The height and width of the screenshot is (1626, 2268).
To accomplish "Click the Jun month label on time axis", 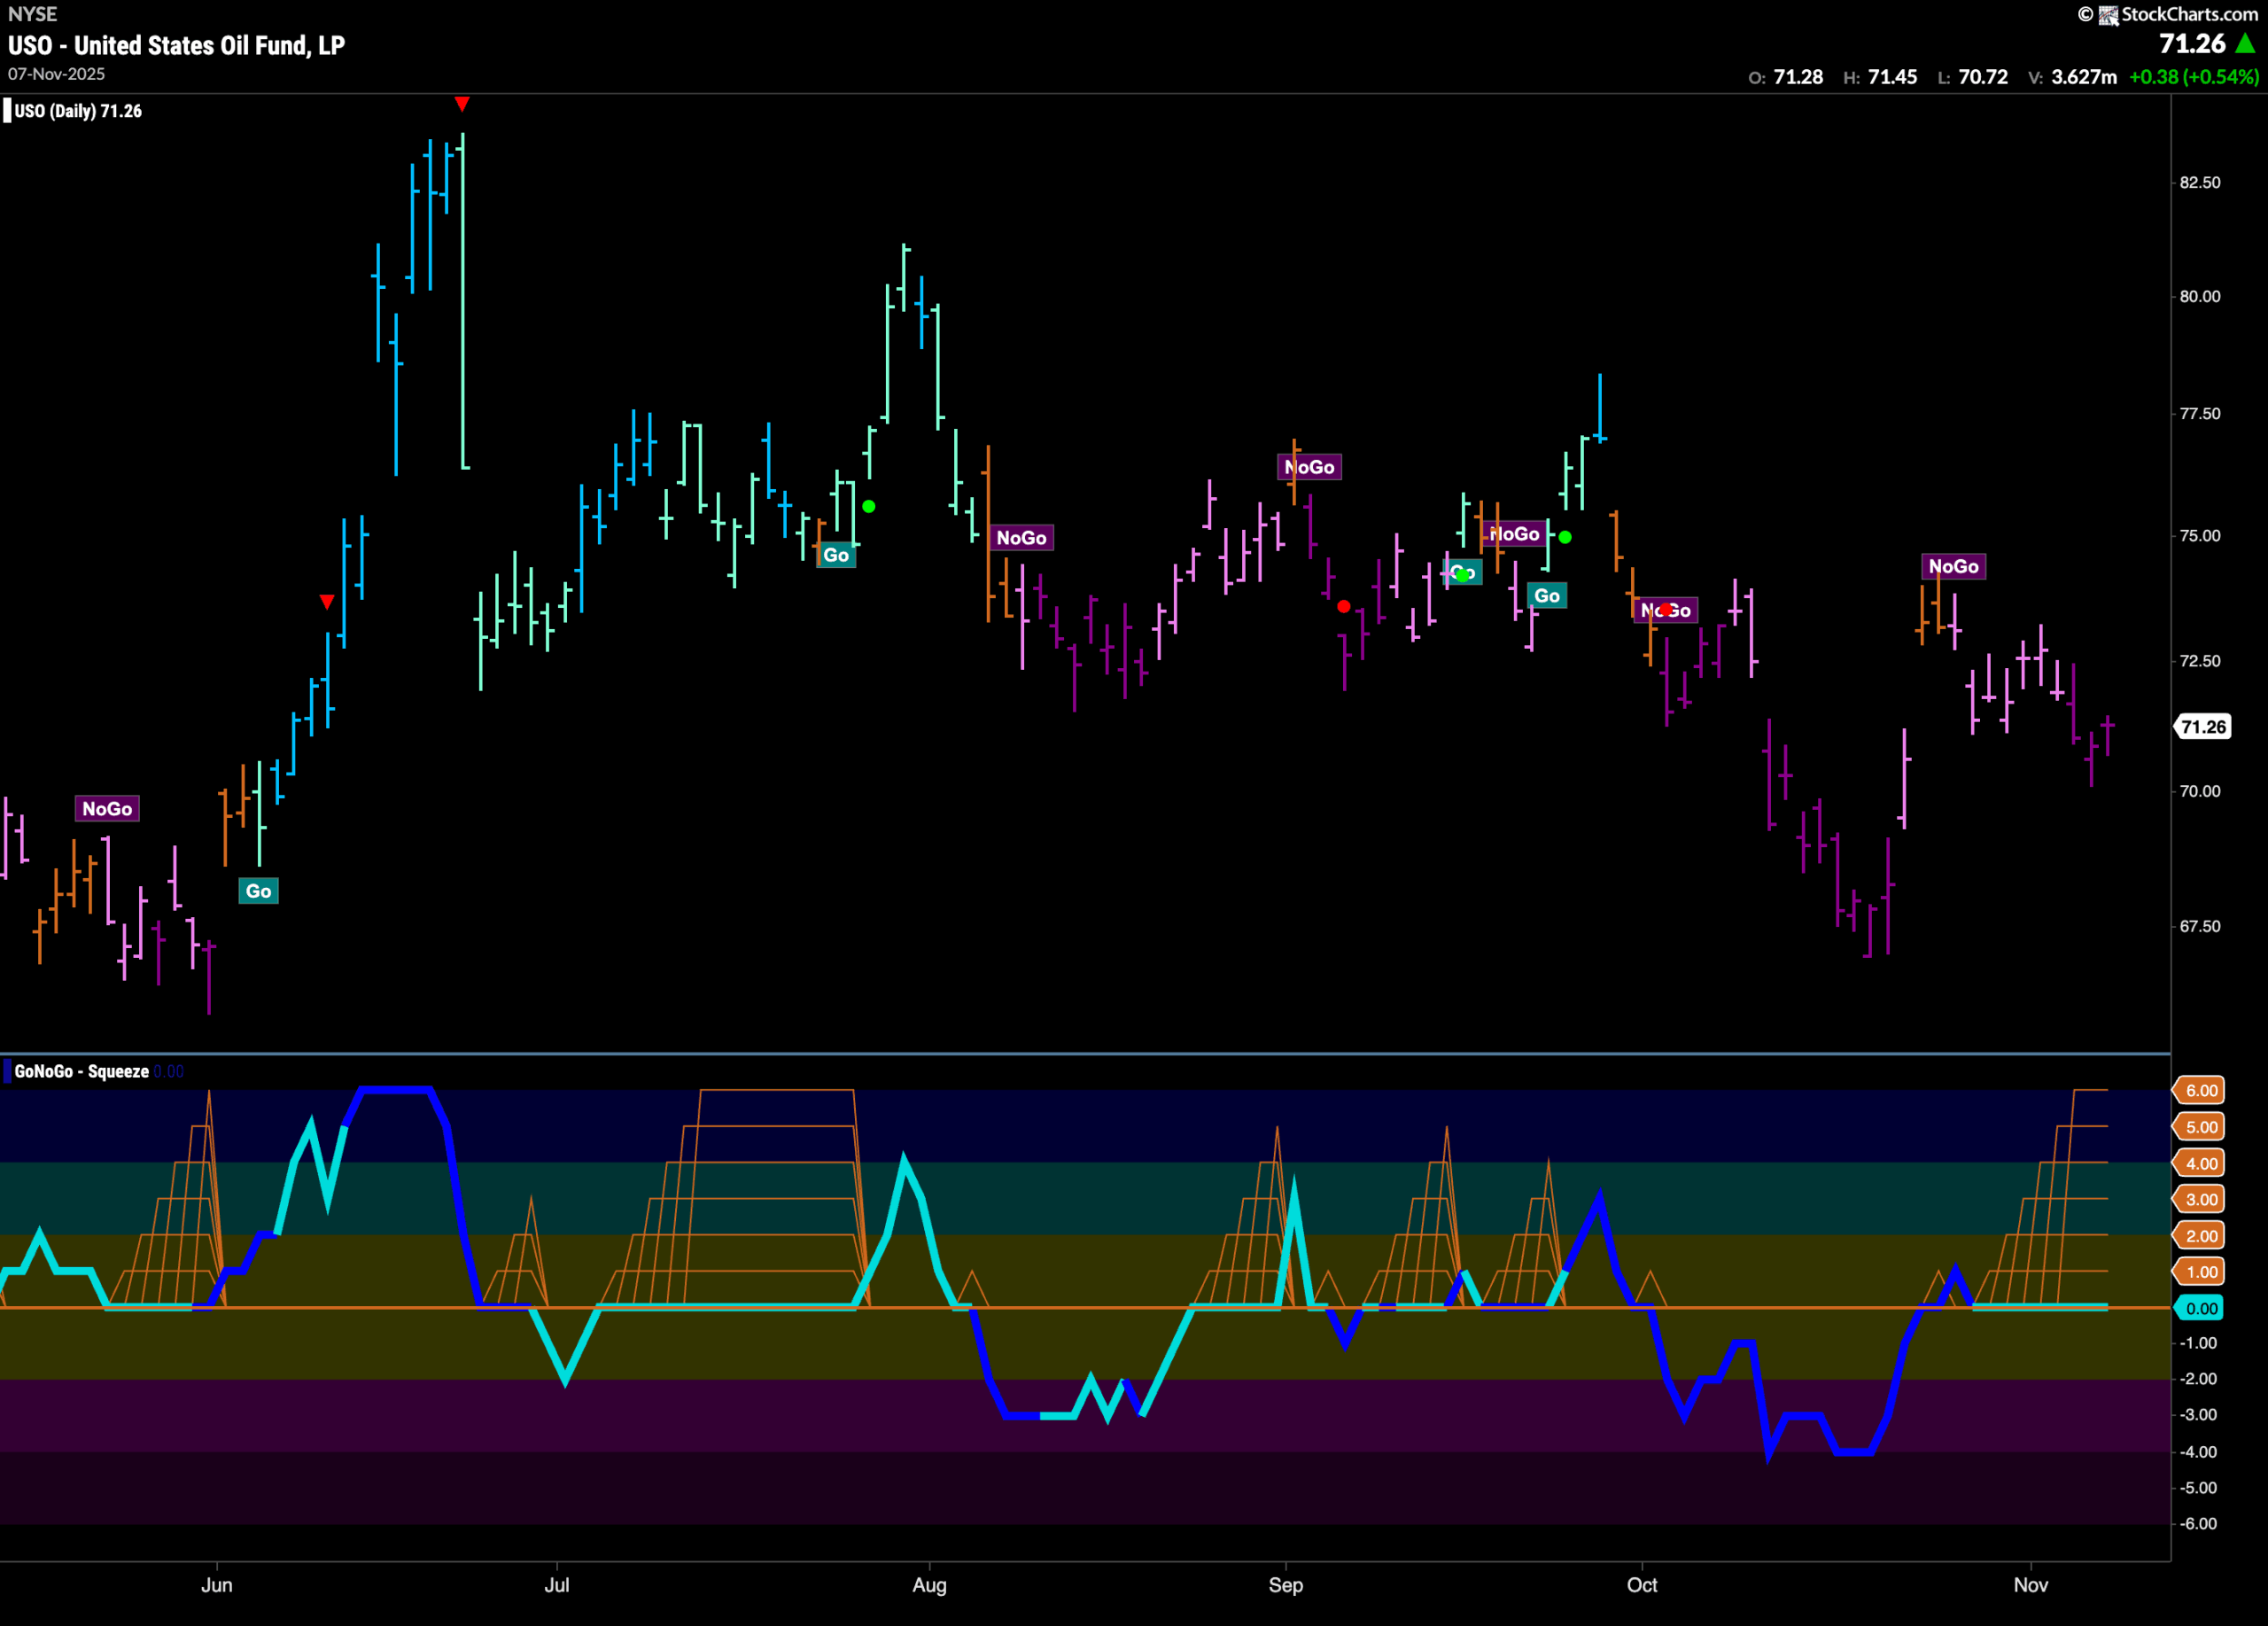I will (x=217, y=1585).
